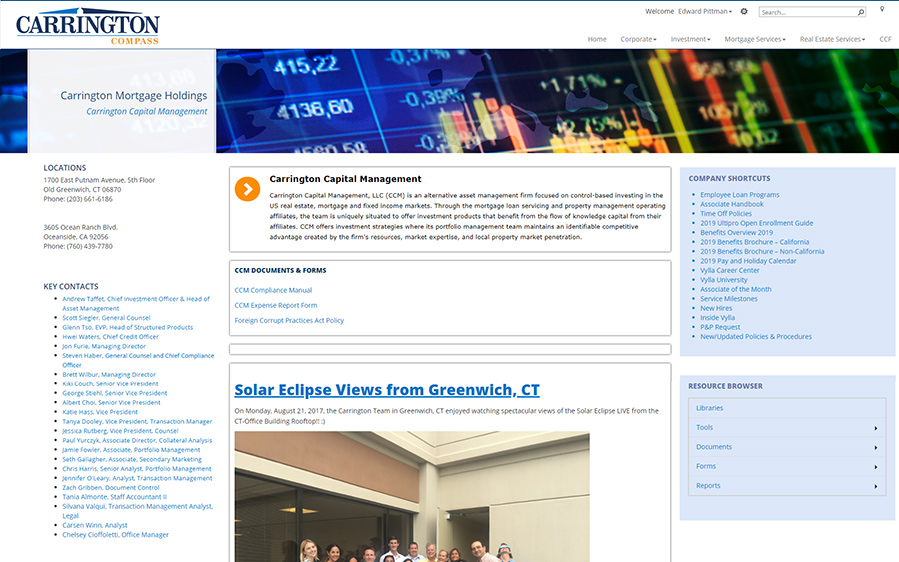Click the search magnifier icon
This screenshot has height=562, width=899.
click(861, 12)
